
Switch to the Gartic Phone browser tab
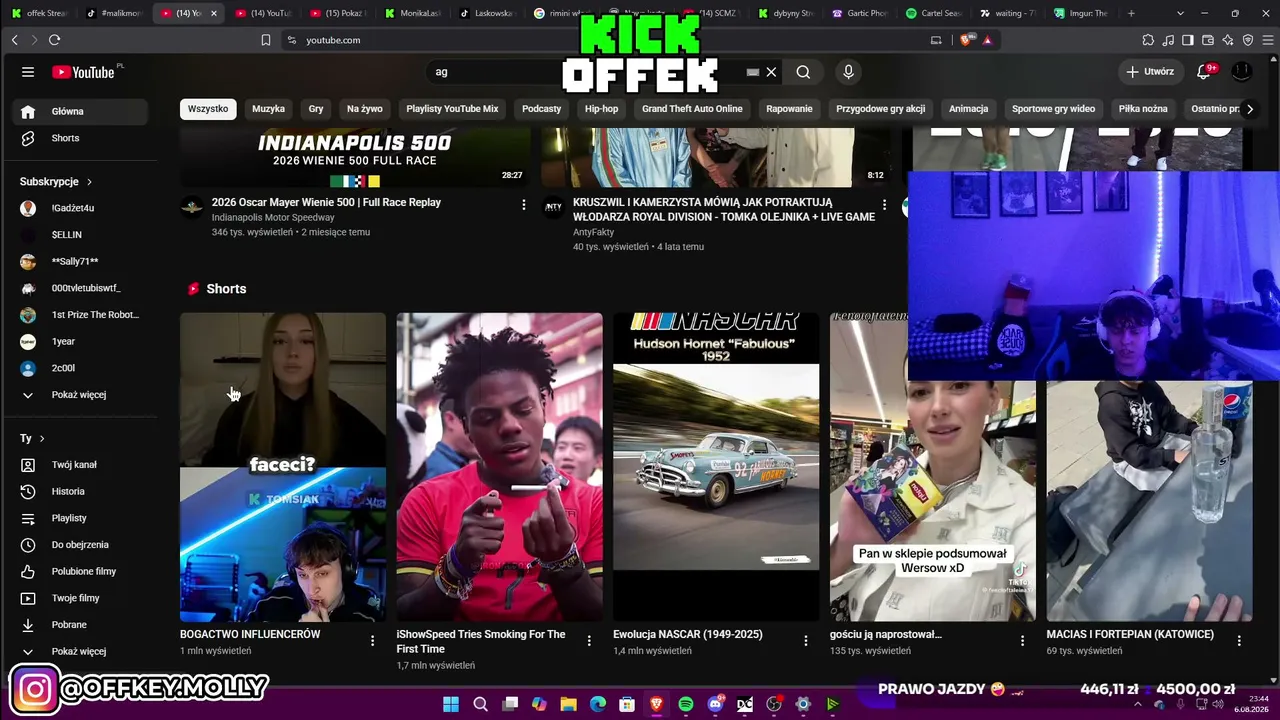coord(860,13)
